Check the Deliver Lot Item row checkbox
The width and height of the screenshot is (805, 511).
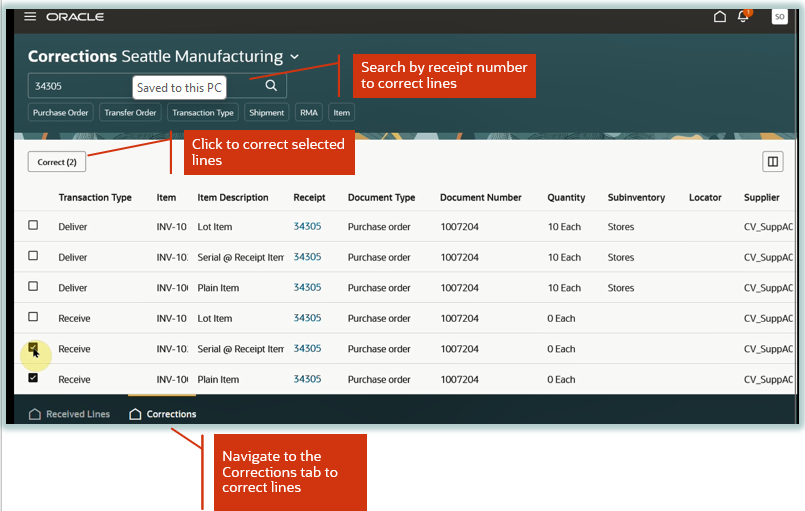[33, 225]
